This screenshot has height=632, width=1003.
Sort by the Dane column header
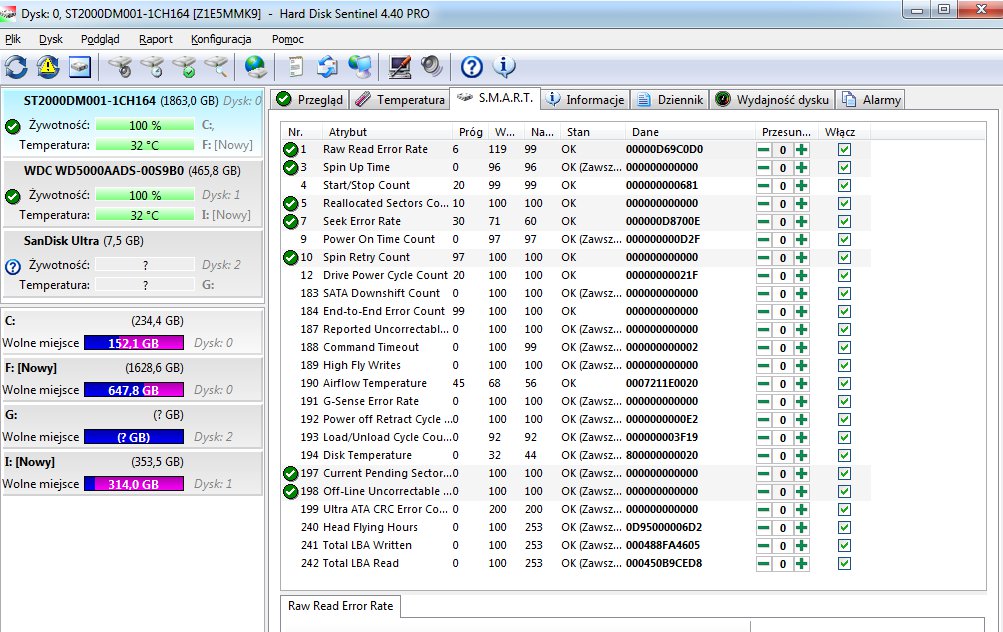click(x=690, y=132)
